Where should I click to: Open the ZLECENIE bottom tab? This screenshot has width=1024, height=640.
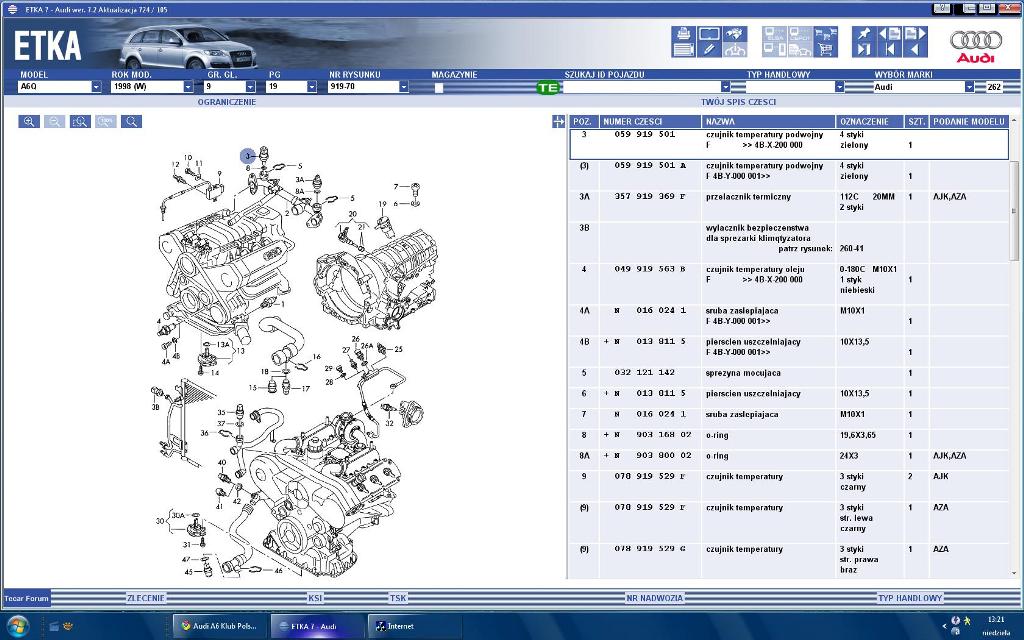(x=146, y=598)
